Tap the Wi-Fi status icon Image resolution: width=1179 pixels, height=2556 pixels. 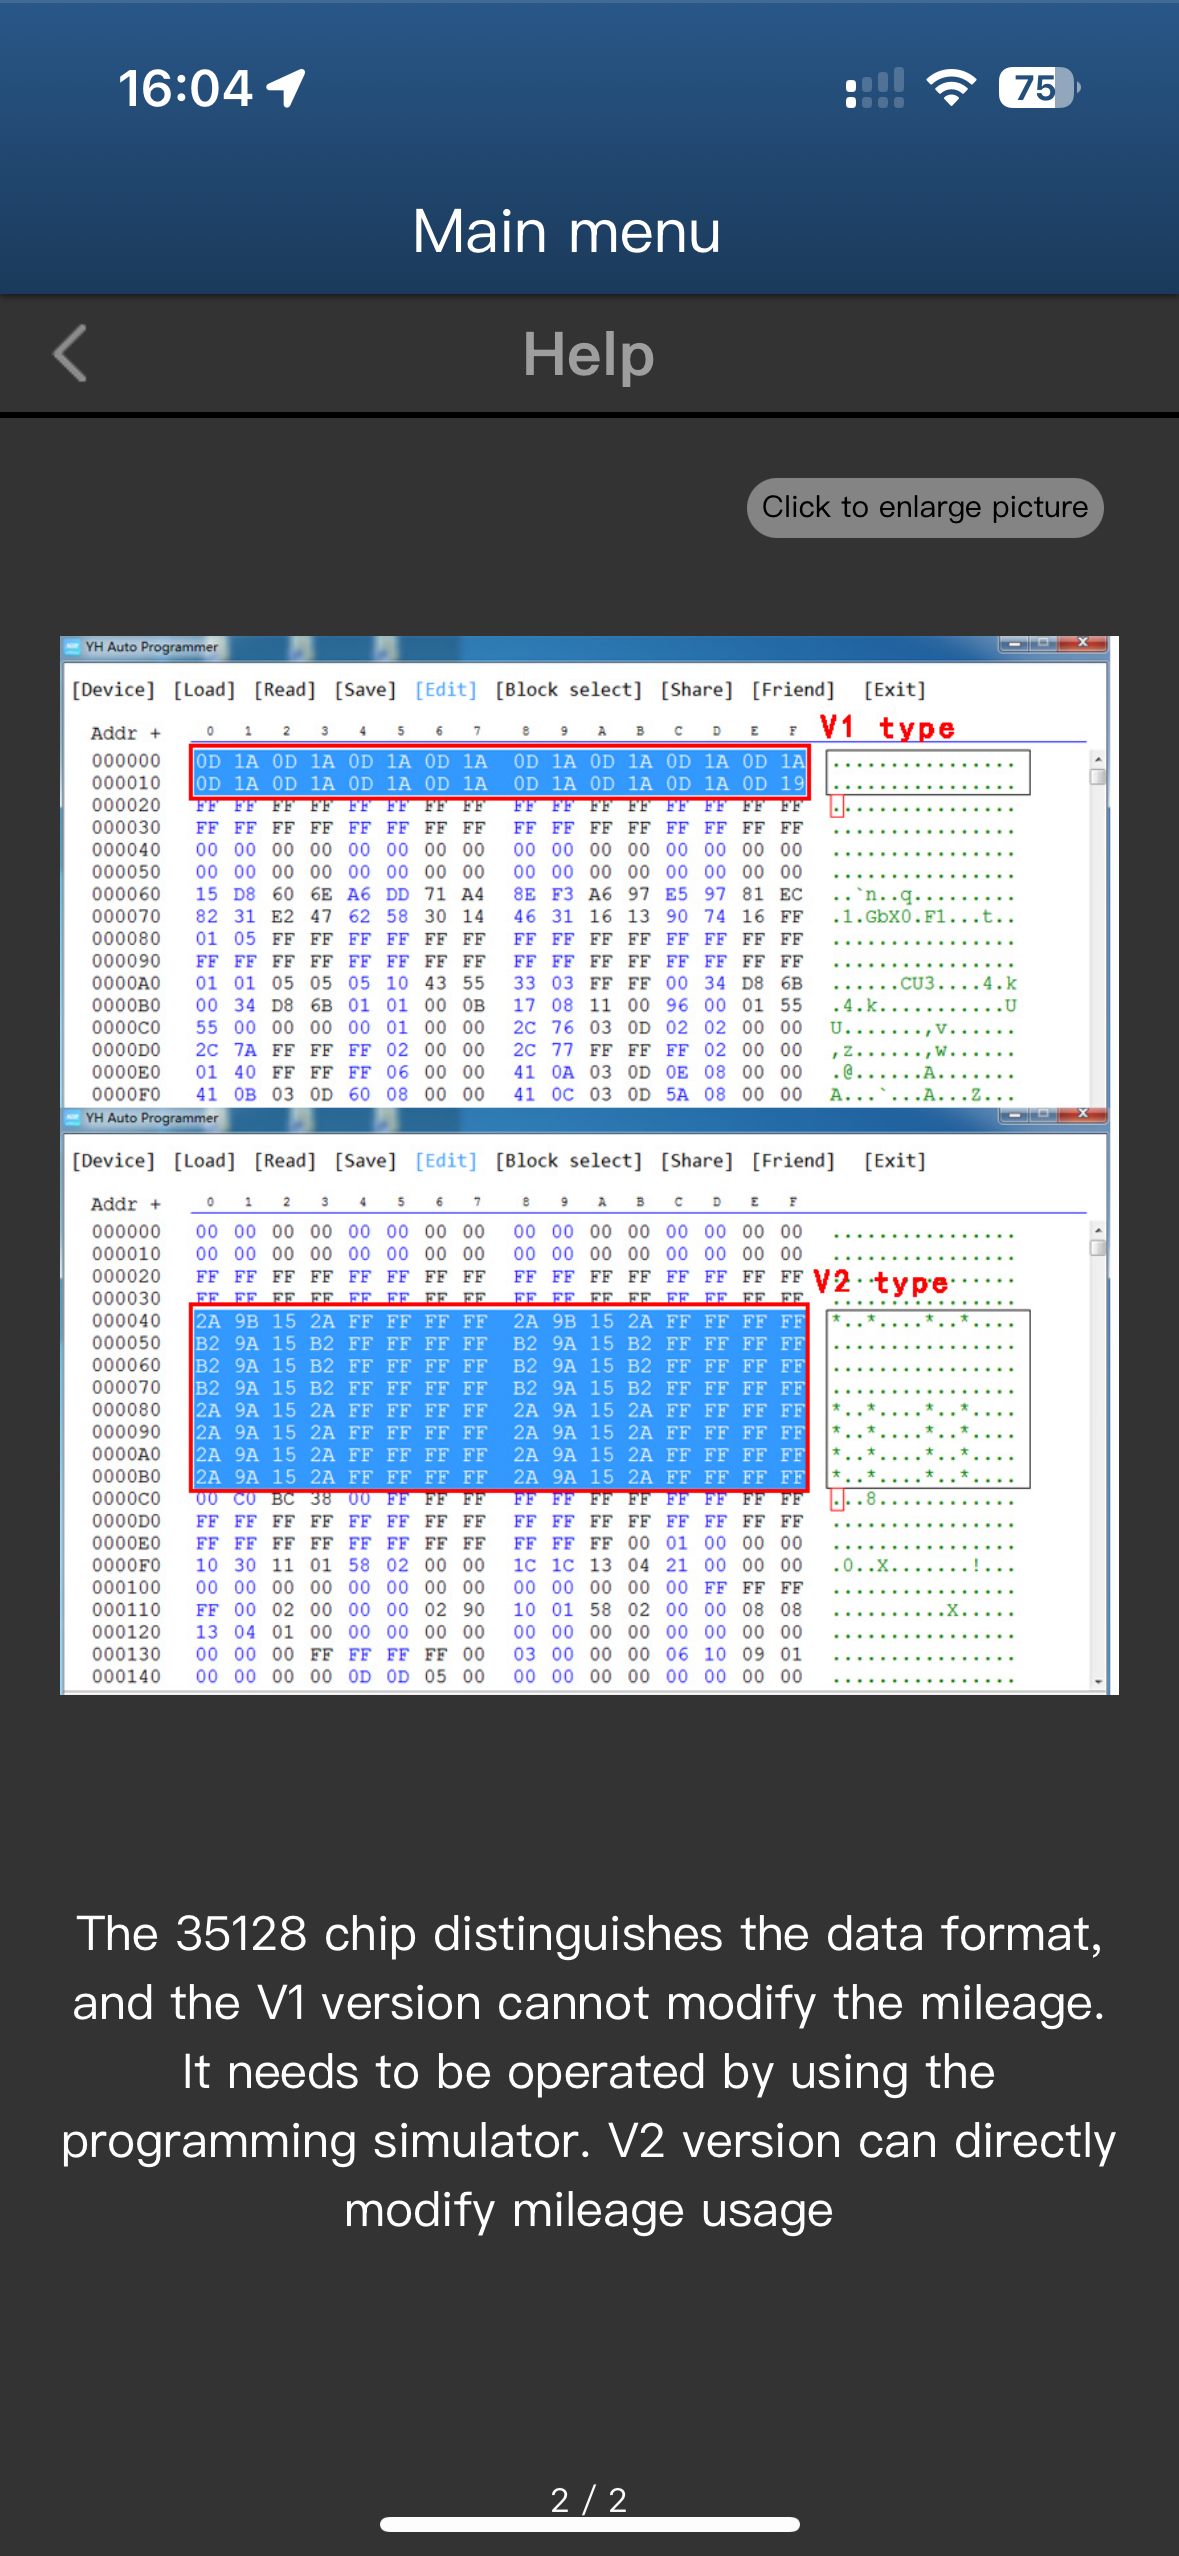click(x=951, y=88)
